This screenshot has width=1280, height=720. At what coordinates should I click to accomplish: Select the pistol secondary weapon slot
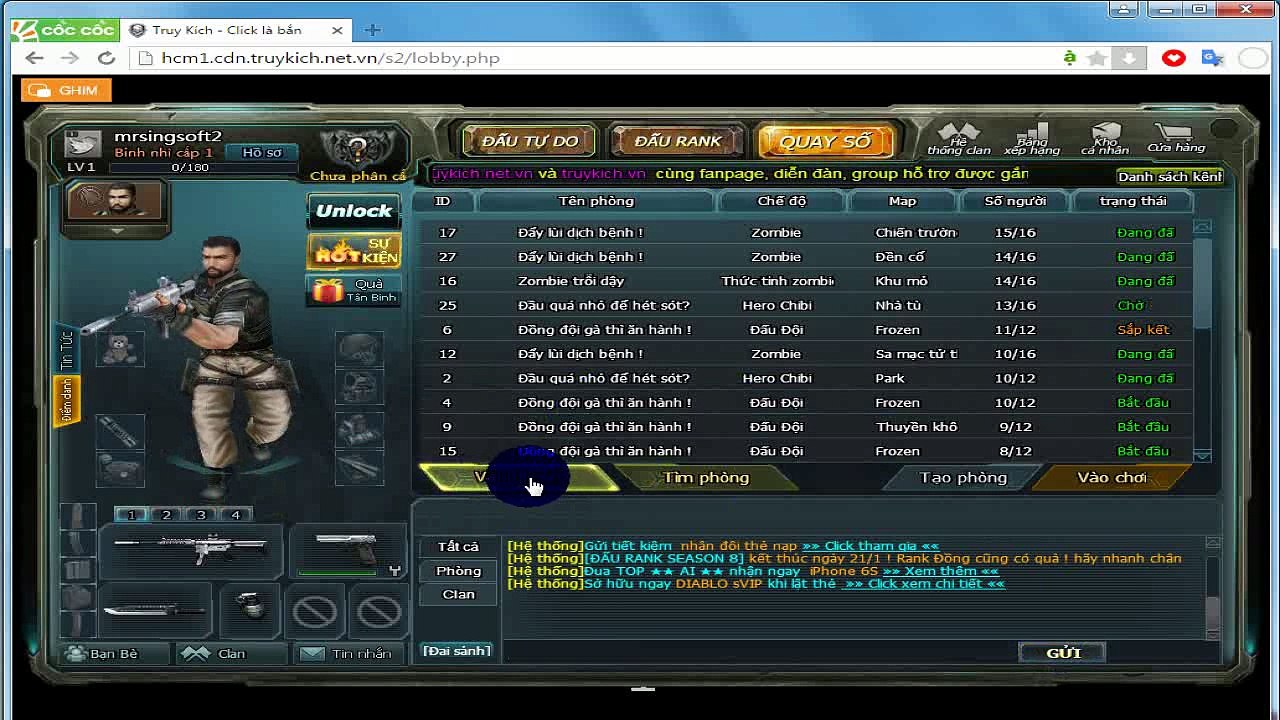point(346,550)
